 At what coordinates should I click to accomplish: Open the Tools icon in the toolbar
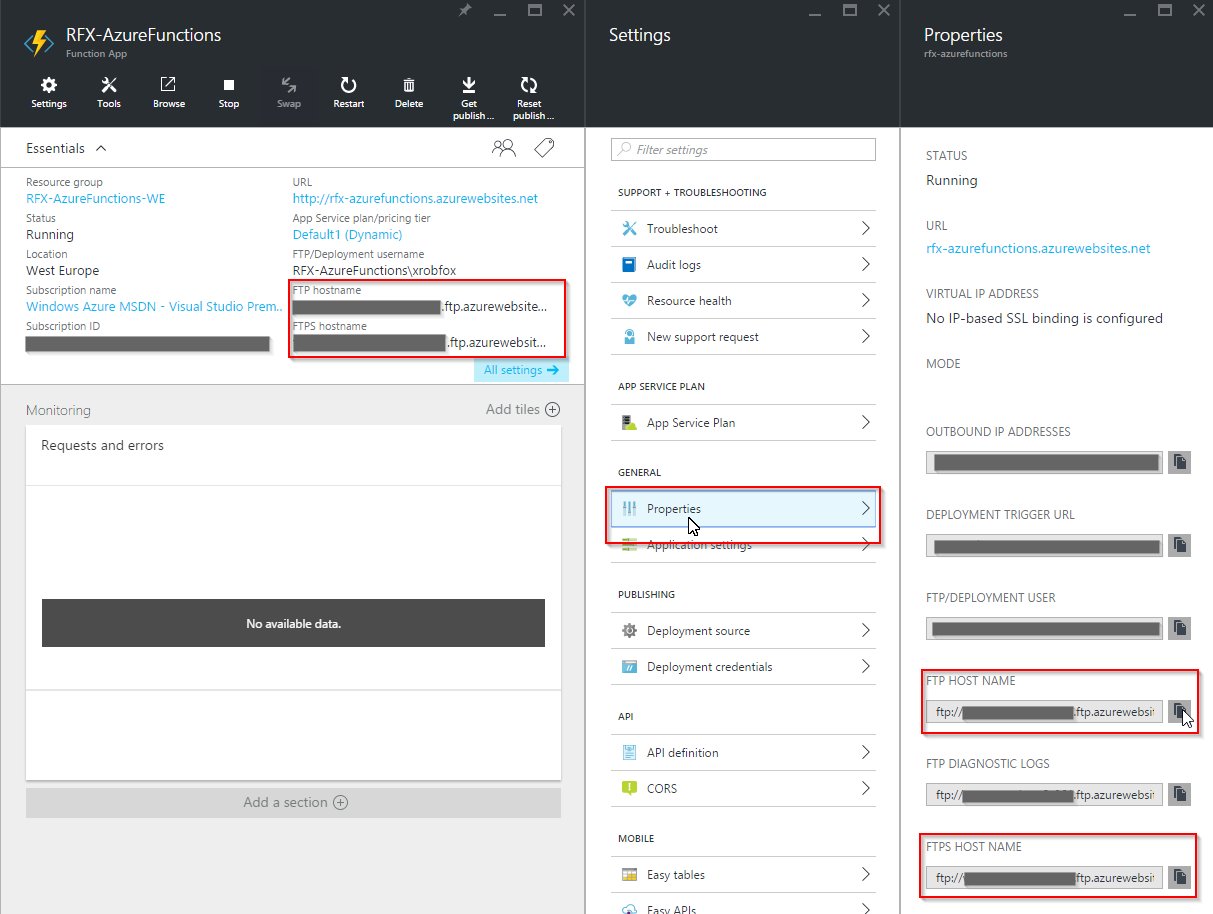click(x=109, y=87)
